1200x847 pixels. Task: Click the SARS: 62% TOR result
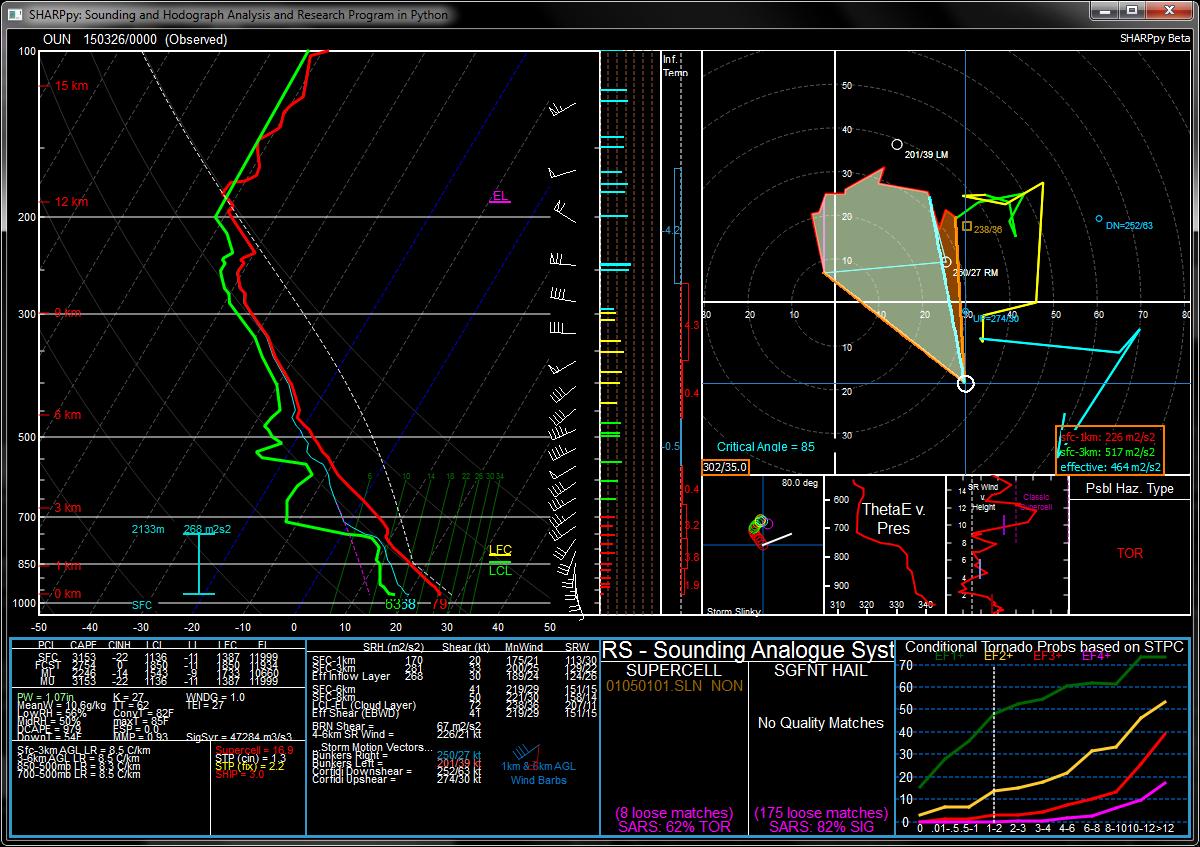(x=674, y=827)
